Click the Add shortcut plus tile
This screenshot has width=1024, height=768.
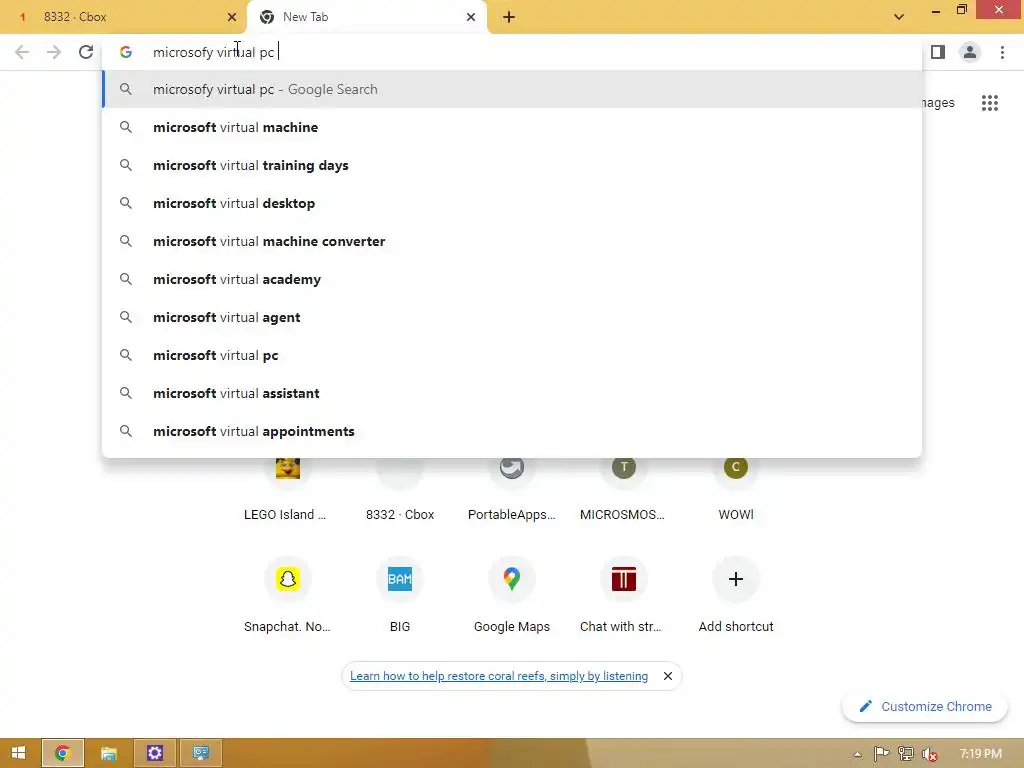[736, 596]
